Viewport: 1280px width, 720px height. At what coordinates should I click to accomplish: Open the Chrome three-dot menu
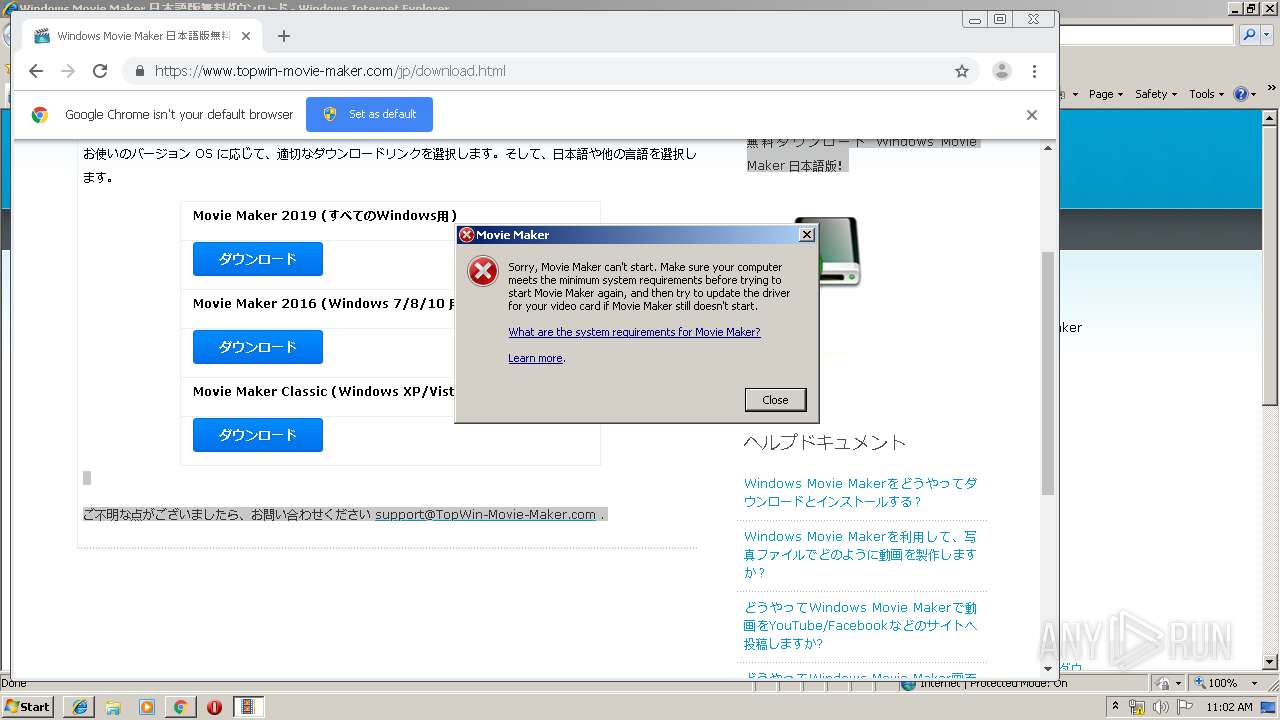click(1034, 71)
